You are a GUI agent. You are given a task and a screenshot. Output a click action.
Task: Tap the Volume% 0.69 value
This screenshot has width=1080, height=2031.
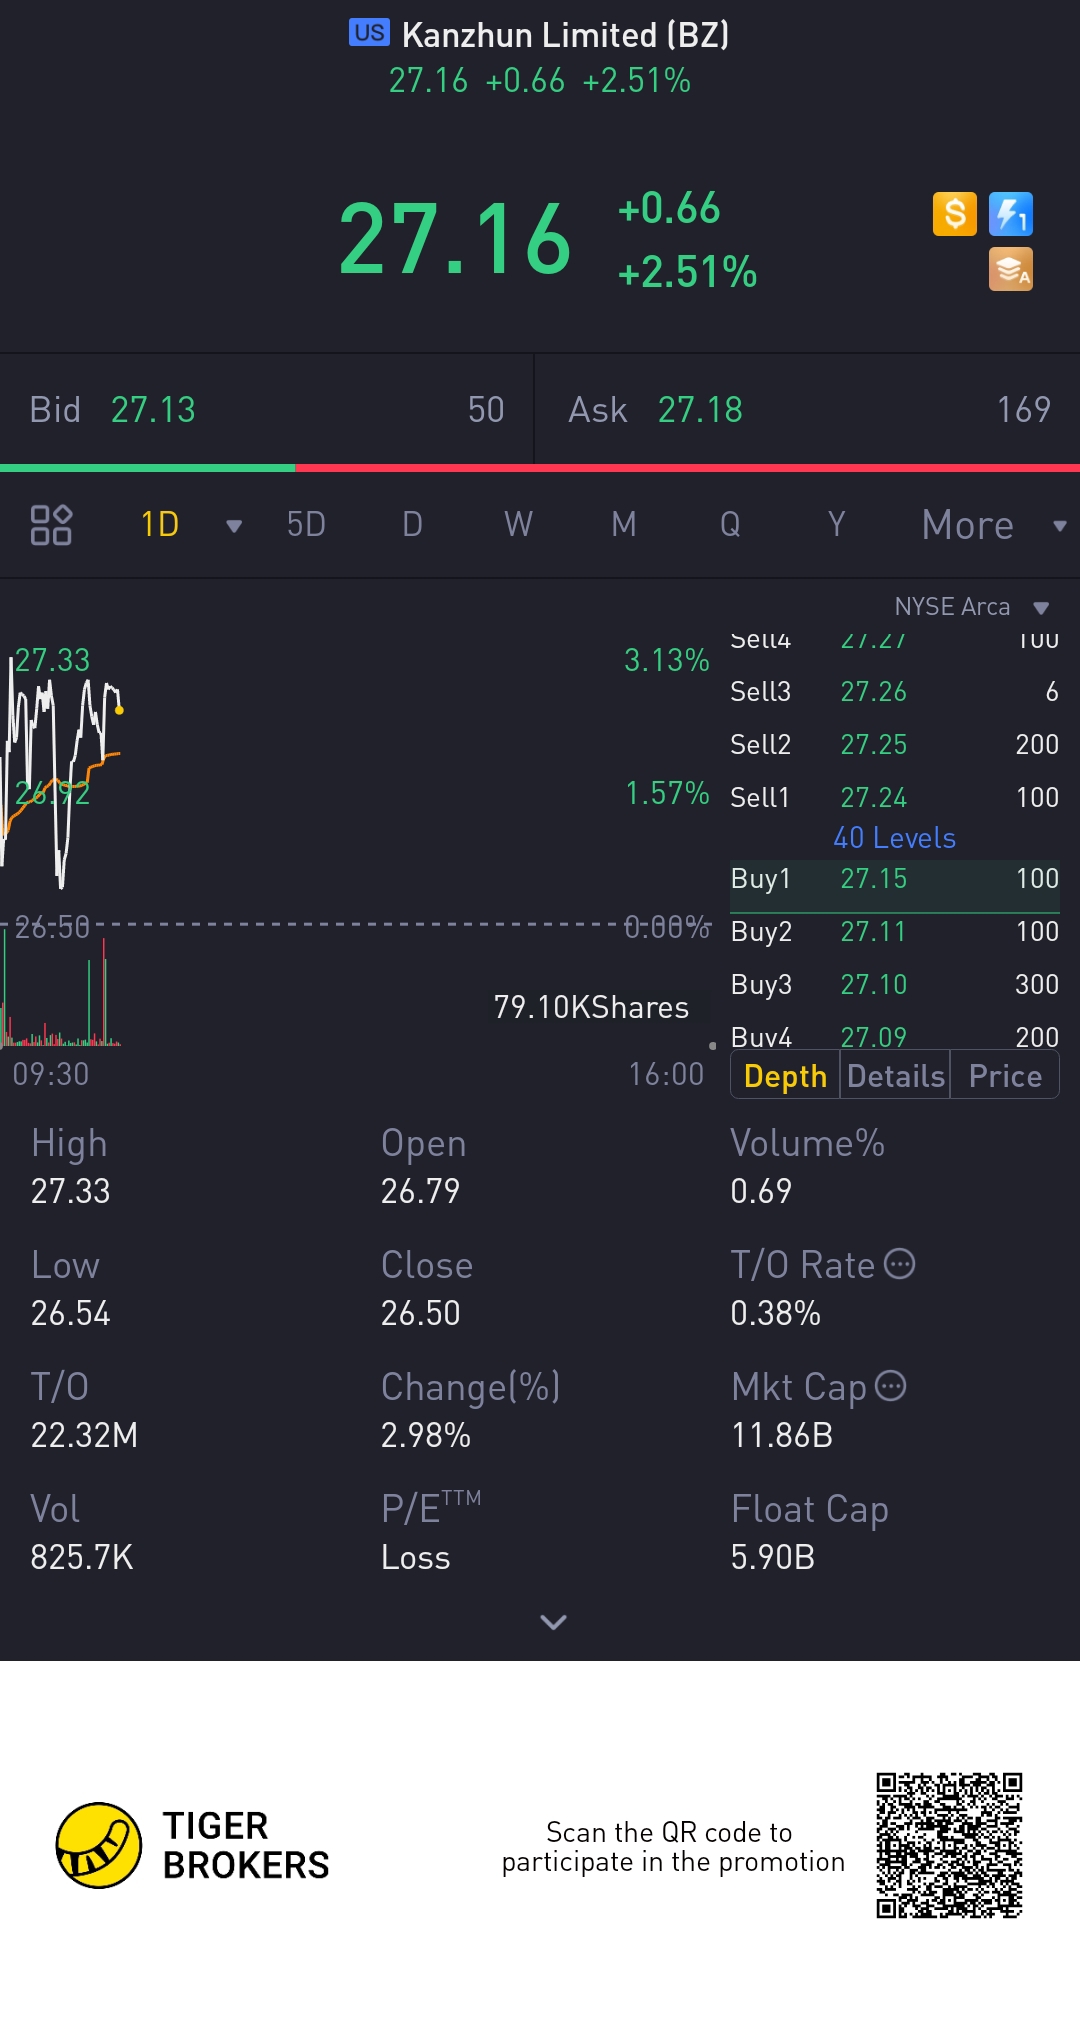coord(761,1191)
